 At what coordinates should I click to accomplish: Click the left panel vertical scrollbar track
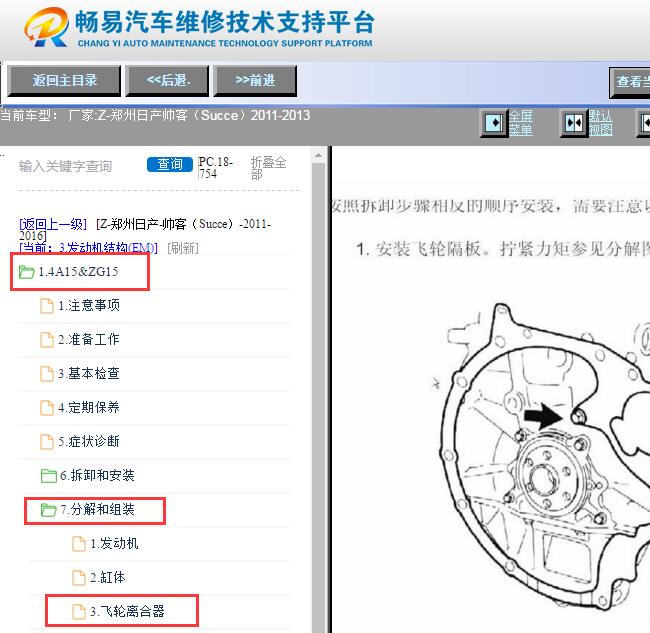(318, 398)
